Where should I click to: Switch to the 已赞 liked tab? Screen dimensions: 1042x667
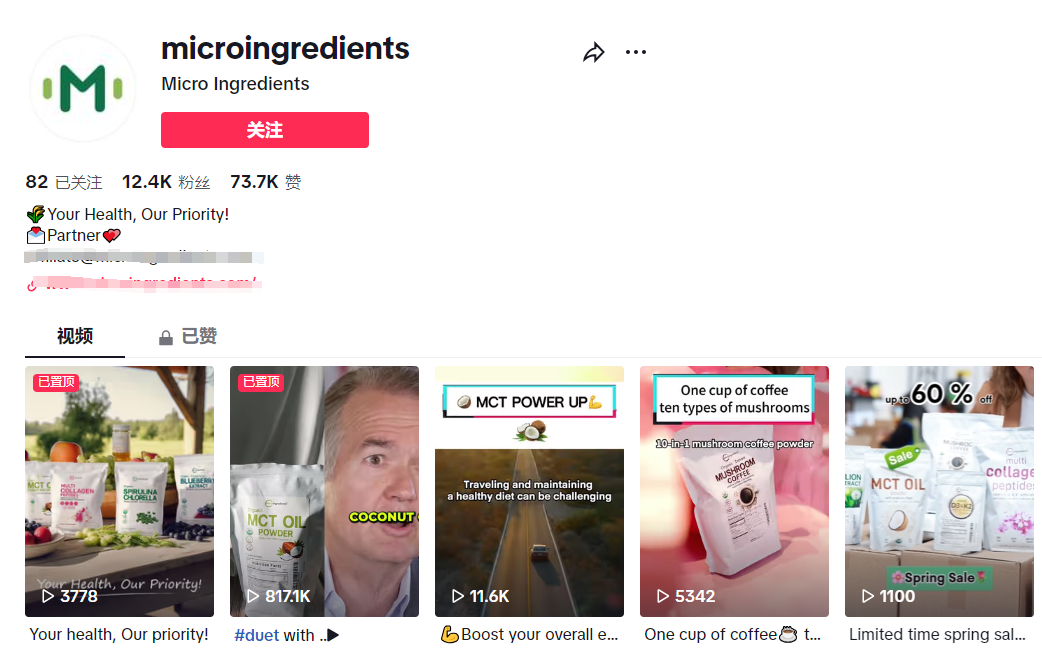(199, 336)
